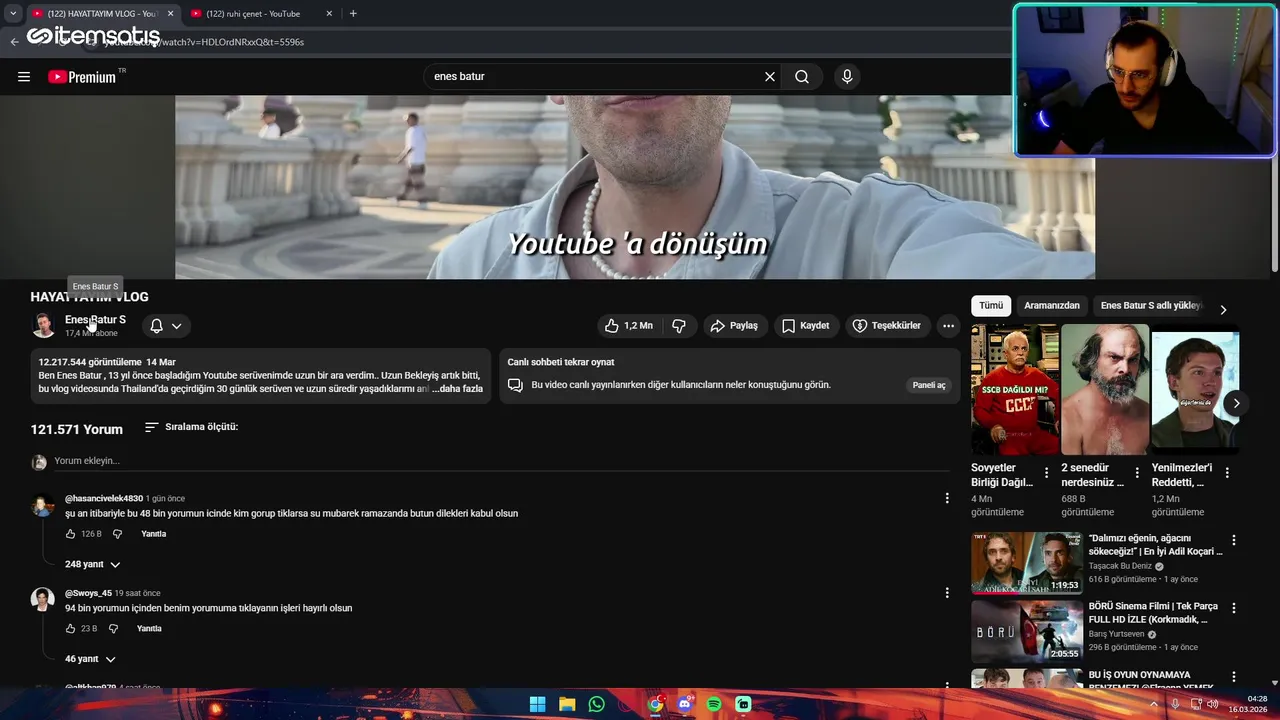This screenshot has height=720, width=1280.
Task: Open Spotify from taskbar
Action: 714,704
